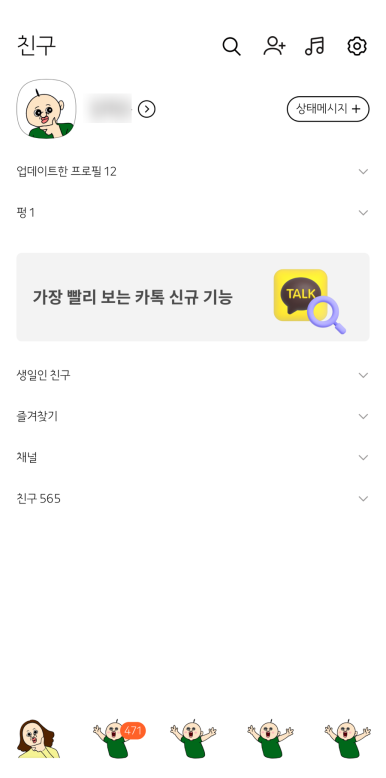Expand the 업데이트한 프로필 12 section
This screenshot has height=778, width=386.
click(193, 172)
